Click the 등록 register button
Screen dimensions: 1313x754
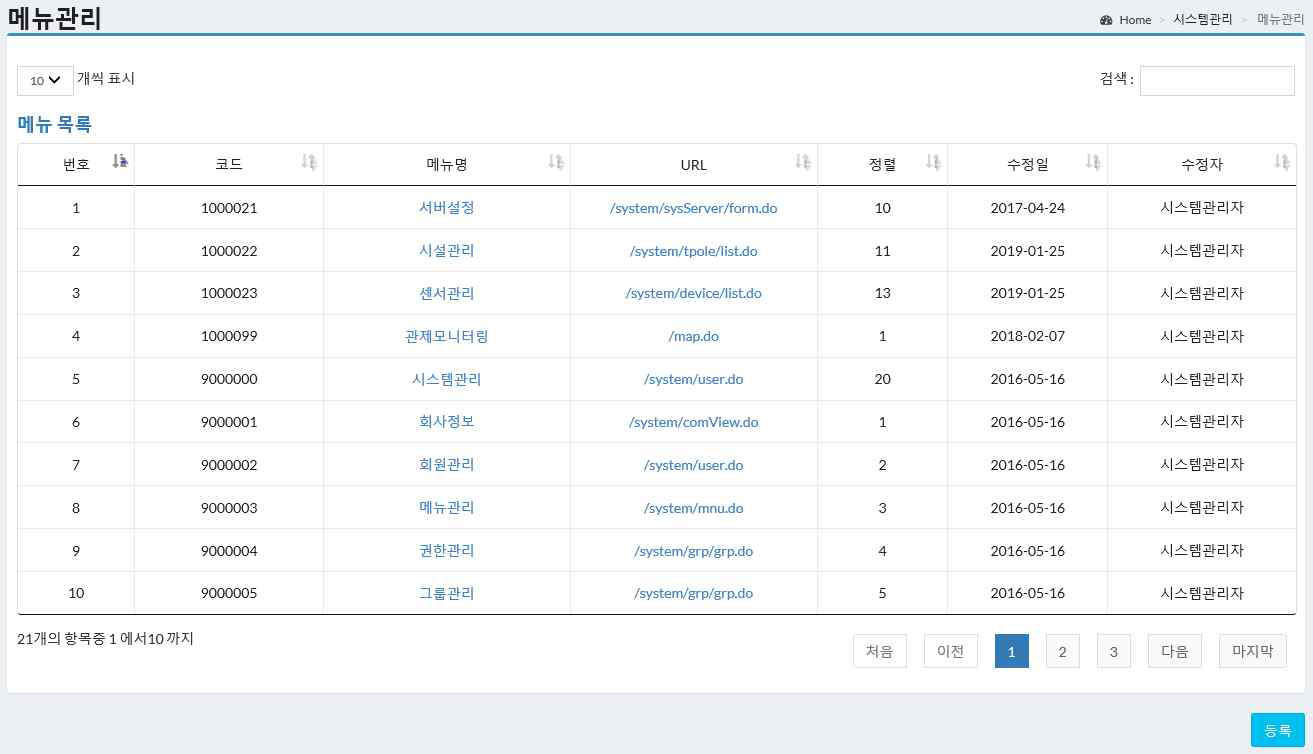pyautogui.click(x=1278, y=730)
